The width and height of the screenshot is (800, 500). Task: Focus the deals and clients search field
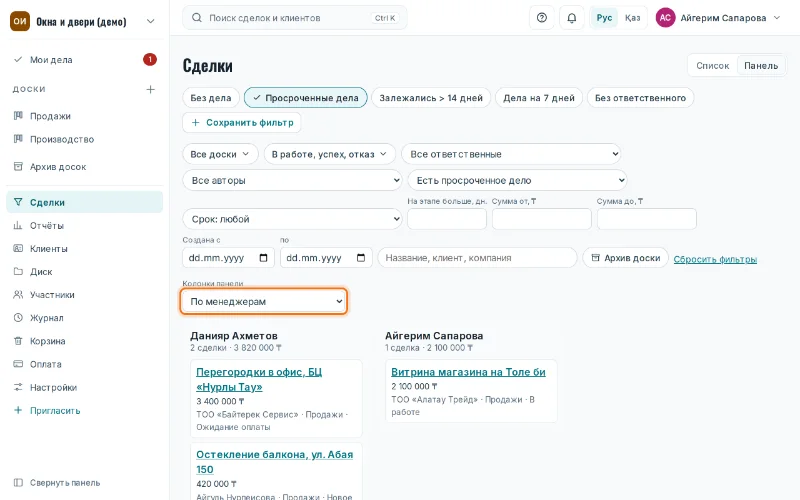[295, 18]
